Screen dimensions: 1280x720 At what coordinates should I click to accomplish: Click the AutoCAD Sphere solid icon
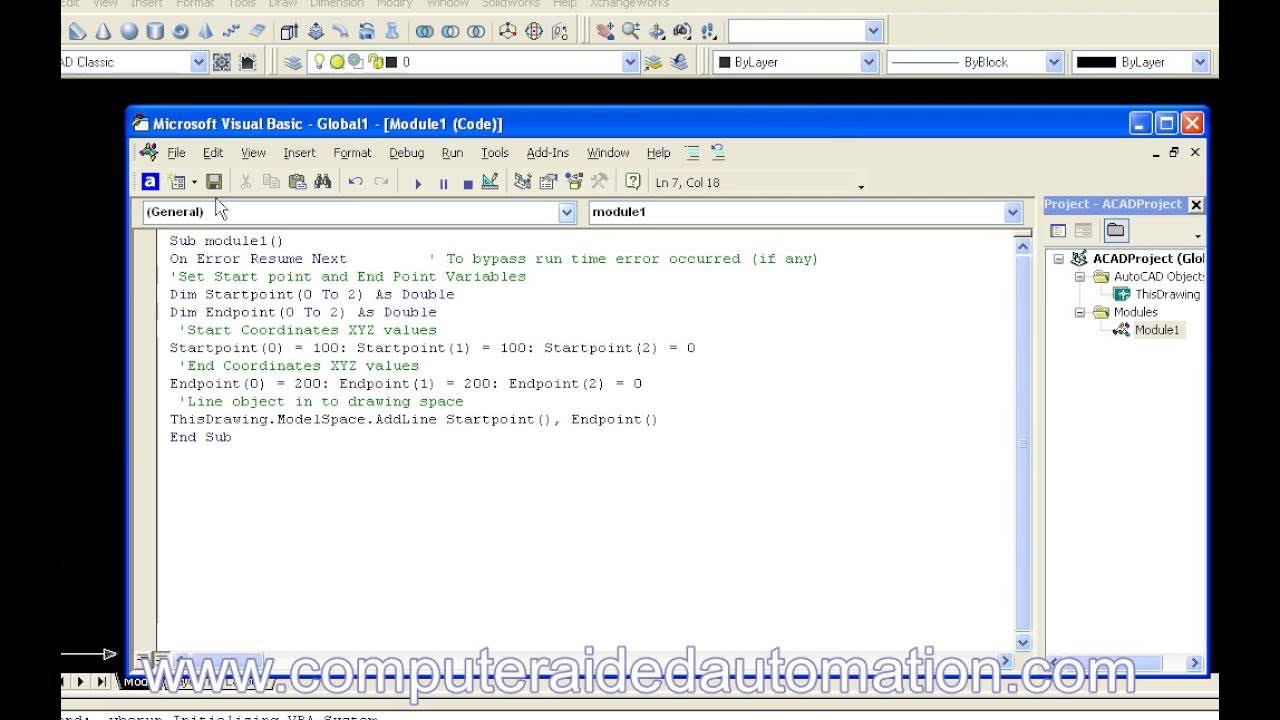(129, 31)
